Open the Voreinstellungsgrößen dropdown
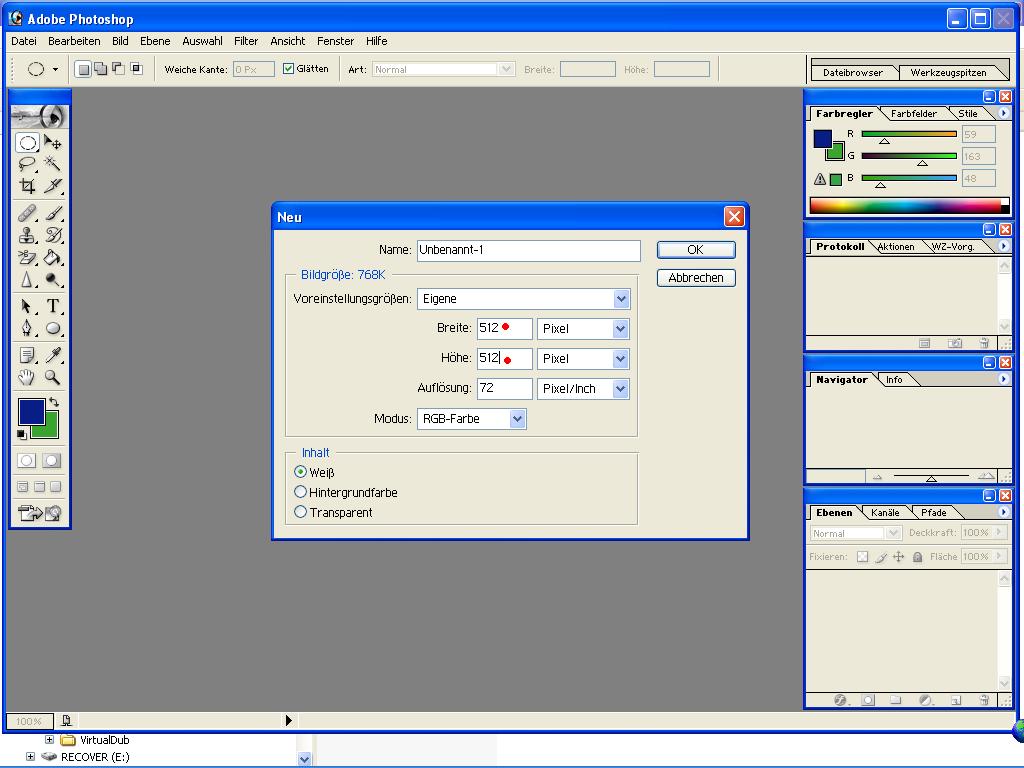This screenshot has width=1024, height=768. coord(621,299)
